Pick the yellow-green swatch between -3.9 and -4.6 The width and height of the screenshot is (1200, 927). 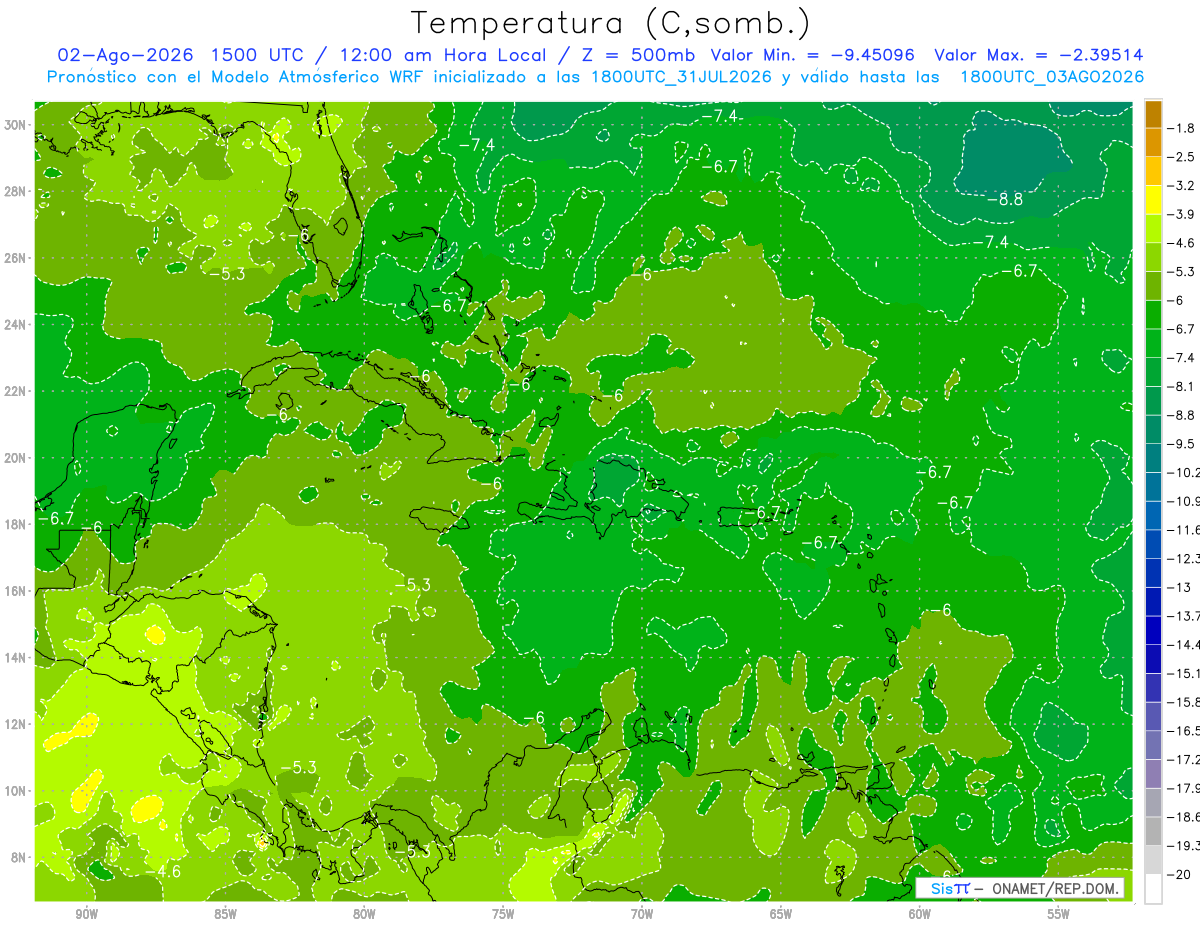tap(1153, 228)
